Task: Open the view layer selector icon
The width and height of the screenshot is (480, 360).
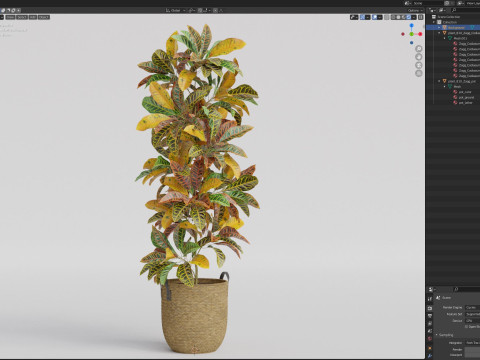Action: point(461,3)
